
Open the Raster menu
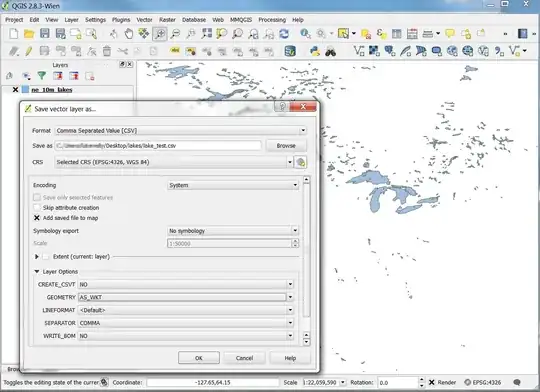(x=167, y=20)
